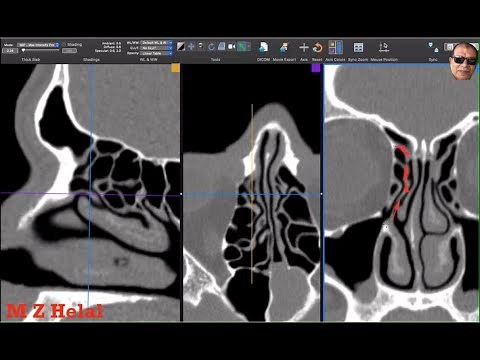Toggle the Axis Colors icon

tap(335, 47)
